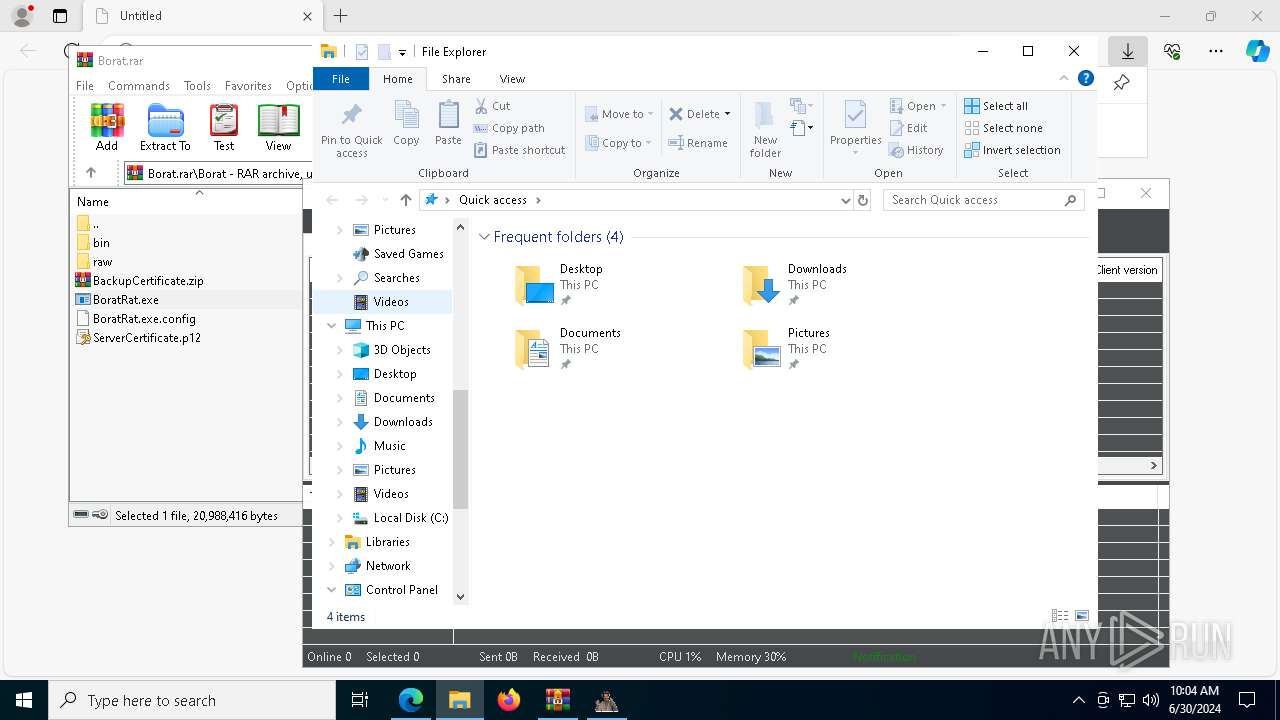The height and width of the screenshot is (720, 1280).
Task: Click Edit in Open group
Action: (x=908, y=128)
